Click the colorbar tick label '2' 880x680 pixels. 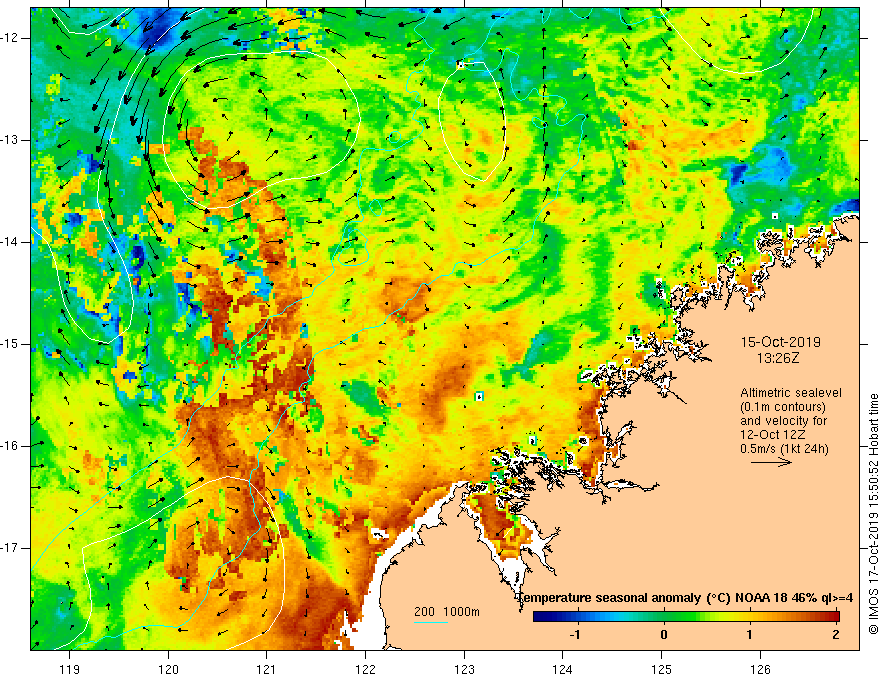(836, 635)
